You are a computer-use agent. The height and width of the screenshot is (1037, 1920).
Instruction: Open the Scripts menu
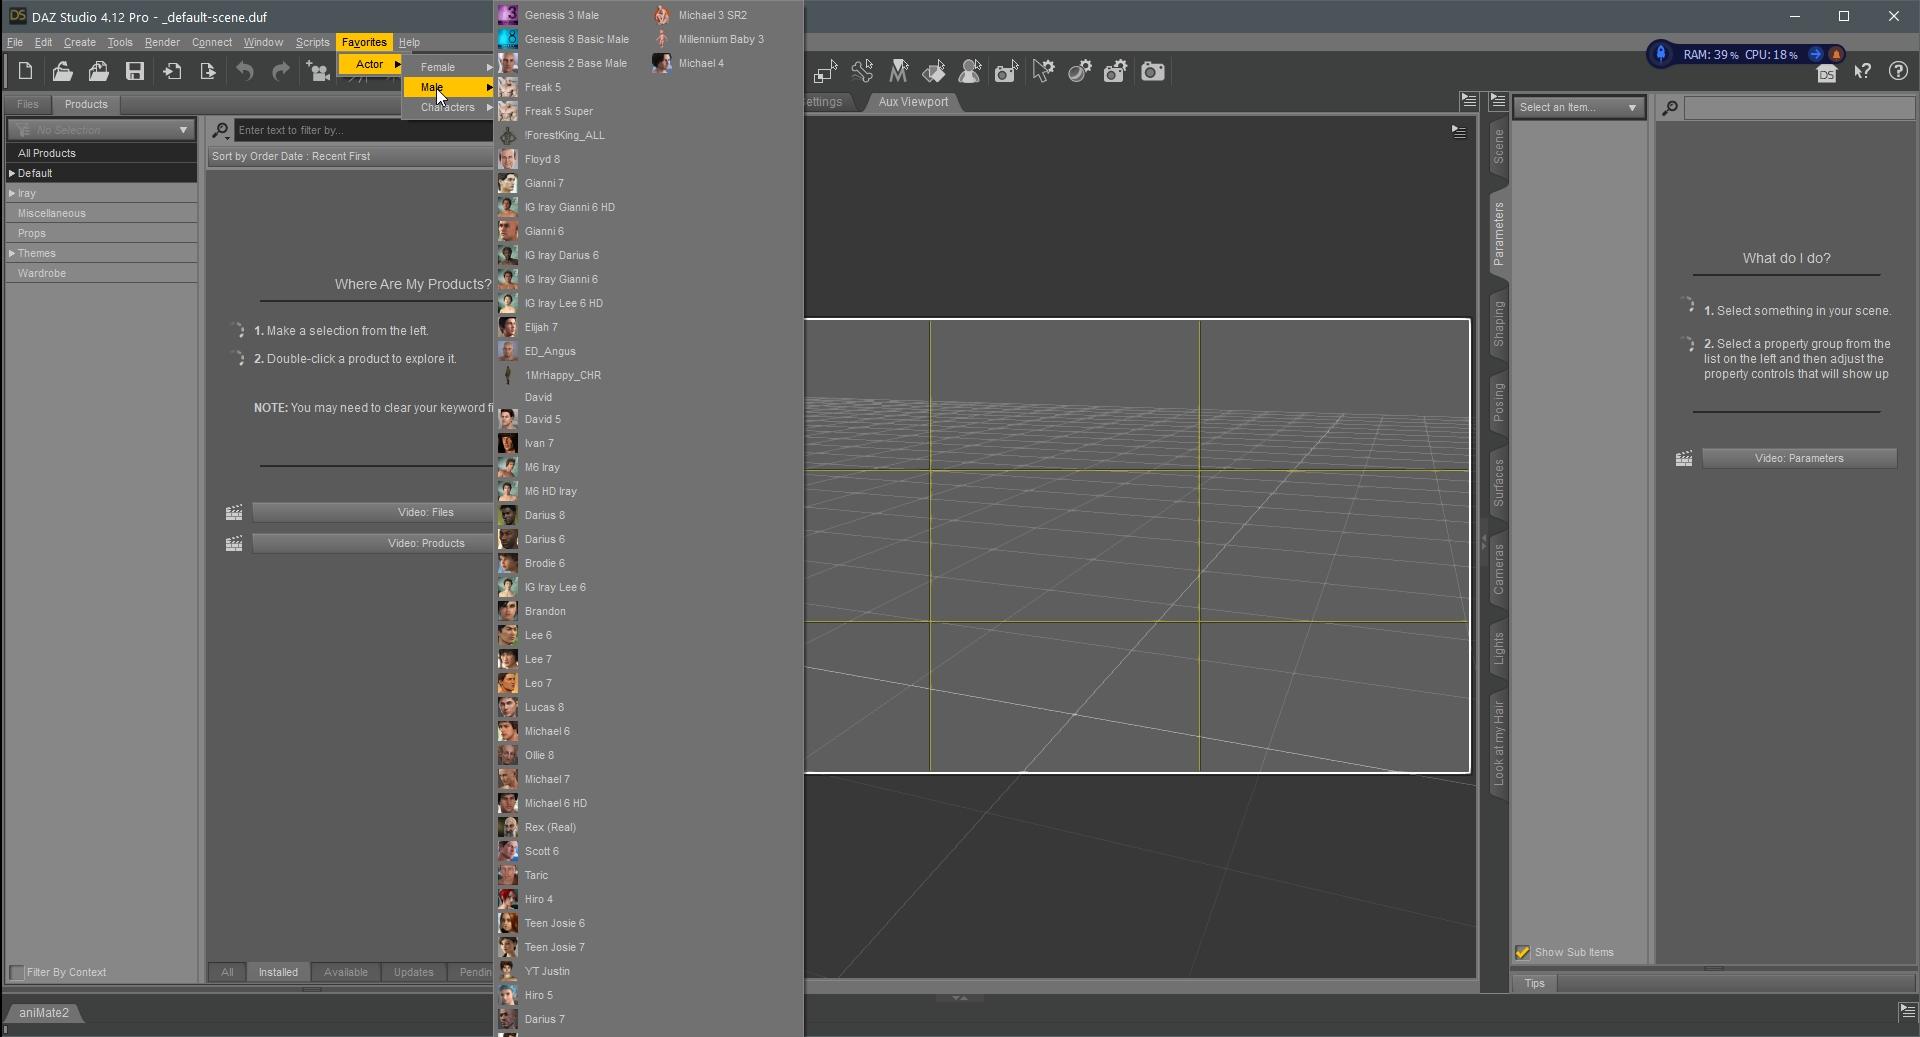click(312, 42)
